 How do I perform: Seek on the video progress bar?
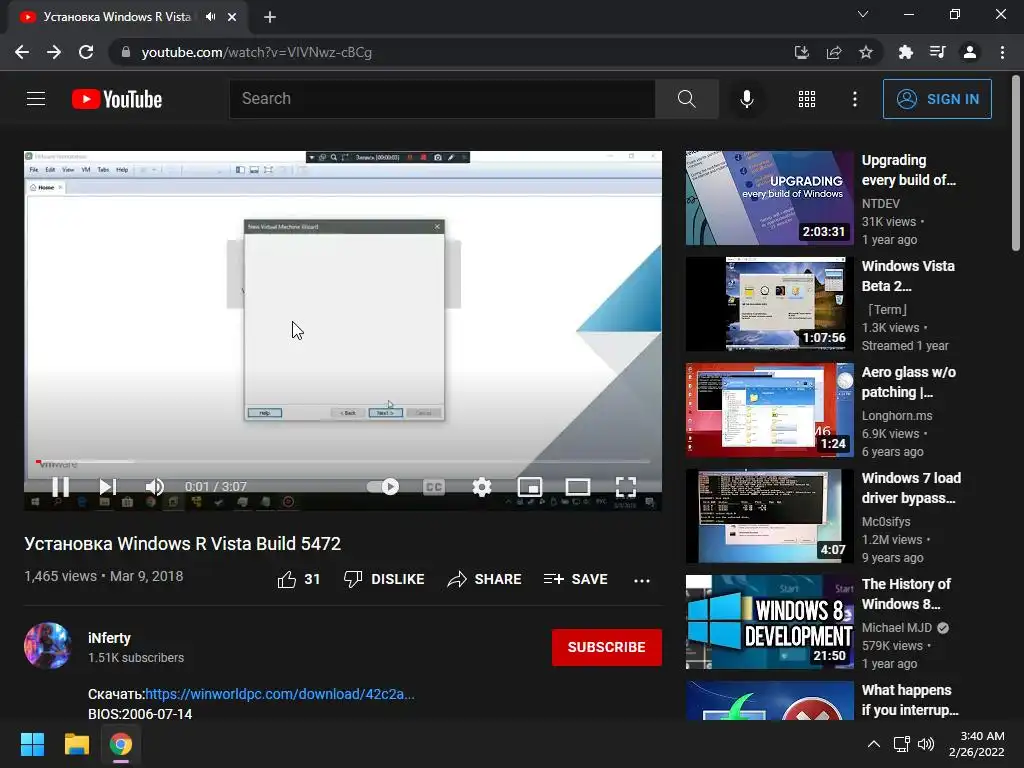(x=343, y=462)
